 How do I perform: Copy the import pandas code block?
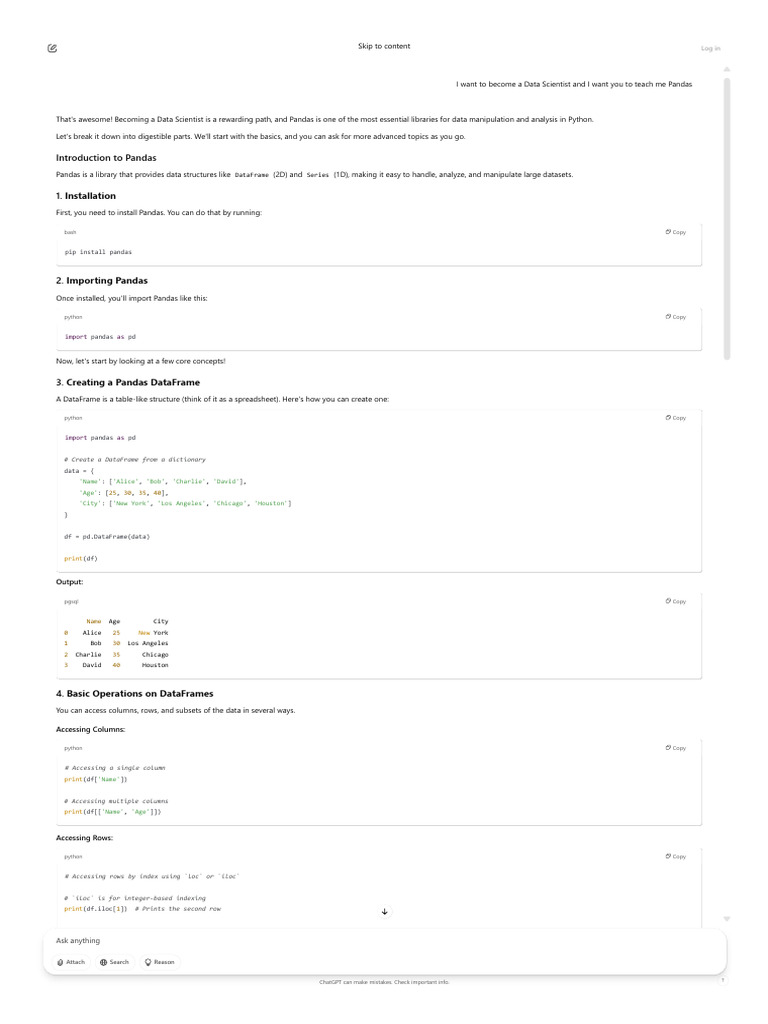pos(676,317)
